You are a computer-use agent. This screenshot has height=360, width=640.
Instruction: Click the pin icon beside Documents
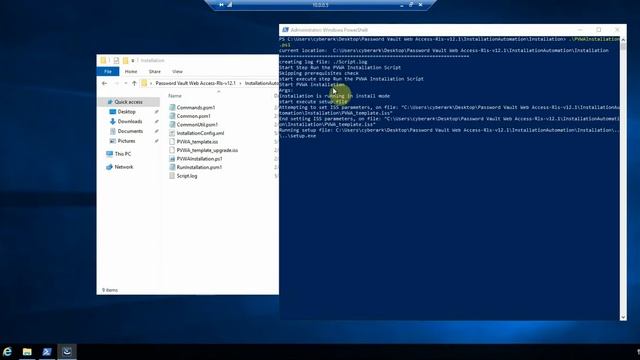[156, 131]
